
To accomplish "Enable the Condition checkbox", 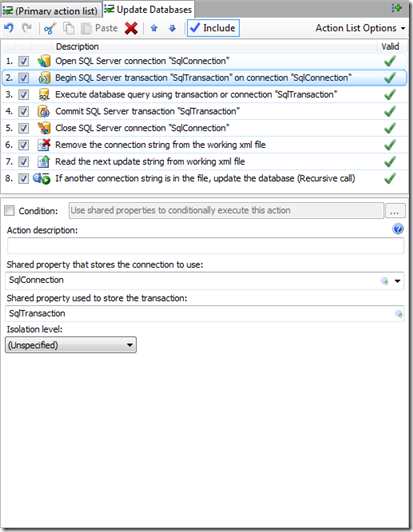I will point(10,211).
